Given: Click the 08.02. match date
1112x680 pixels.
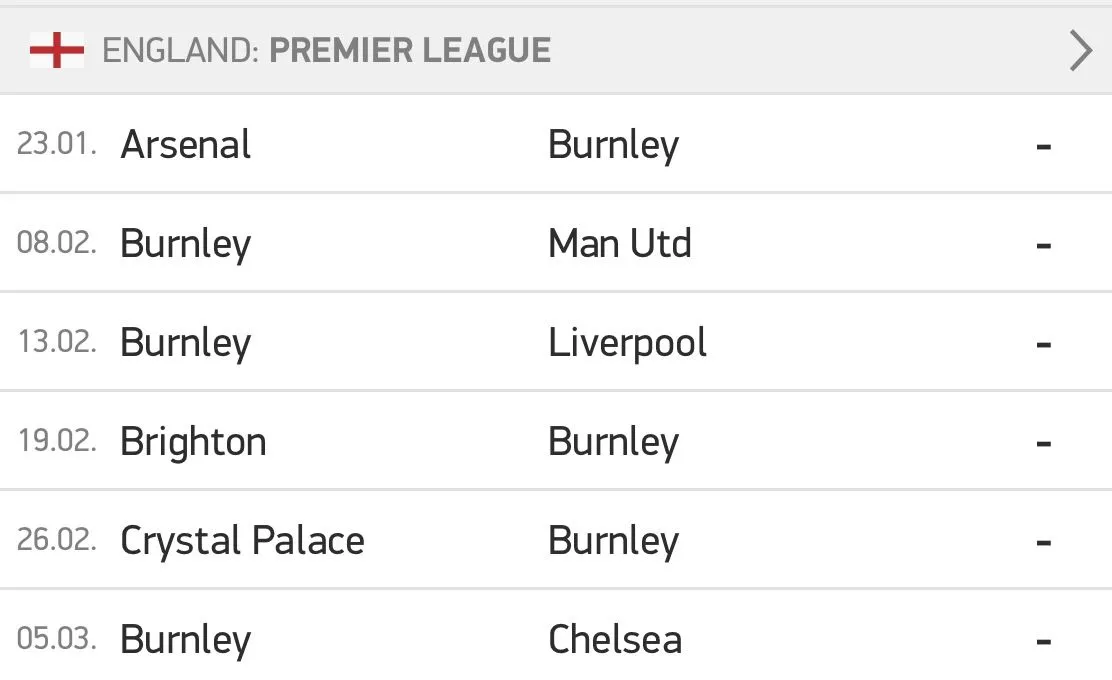Looking at the screenshot, I should [57, 243].
